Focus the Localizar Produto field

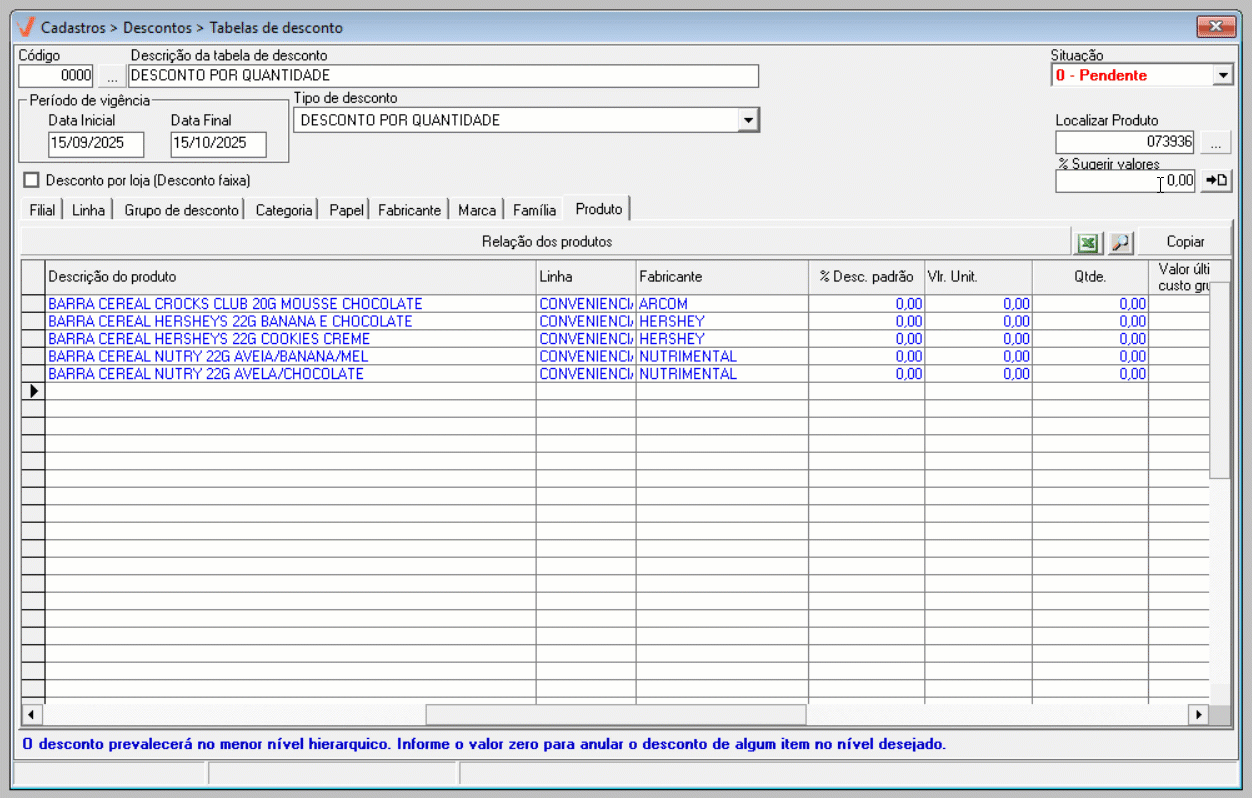pyautogui.click(x=1126, y=142)
